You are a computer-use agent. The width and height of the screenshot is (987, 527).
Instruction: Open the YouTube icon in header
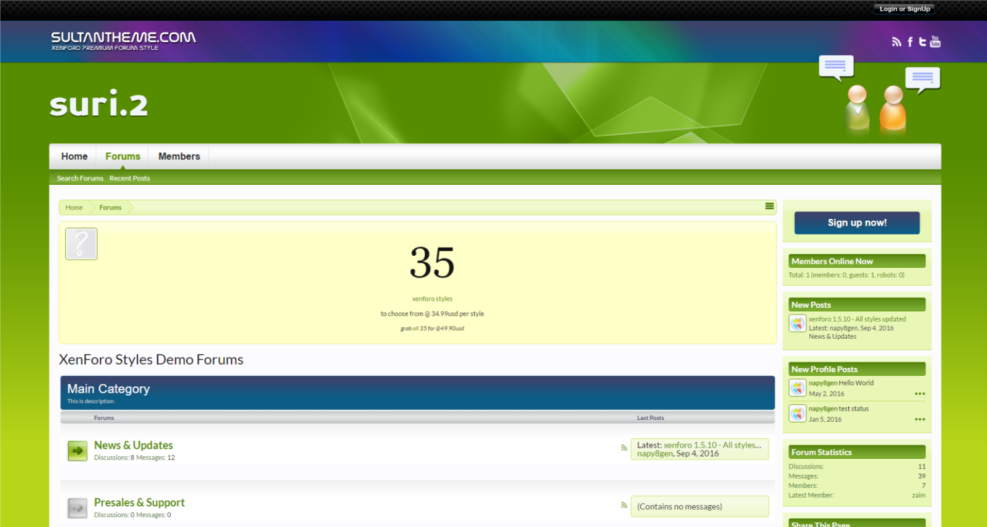click(935, 41)
